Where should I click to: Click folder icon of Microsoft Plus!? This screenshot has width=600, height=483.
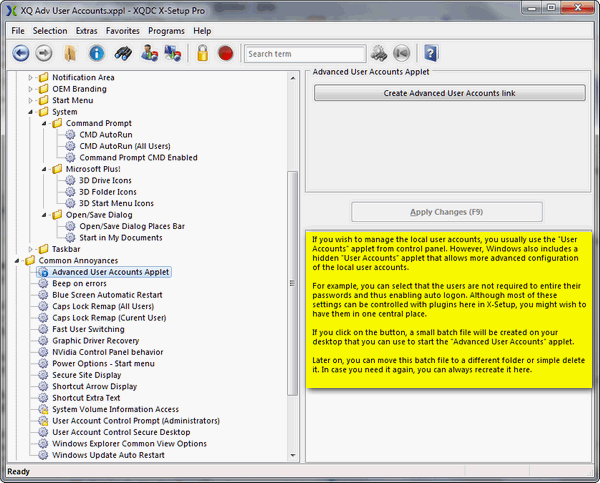pos(57,169)
